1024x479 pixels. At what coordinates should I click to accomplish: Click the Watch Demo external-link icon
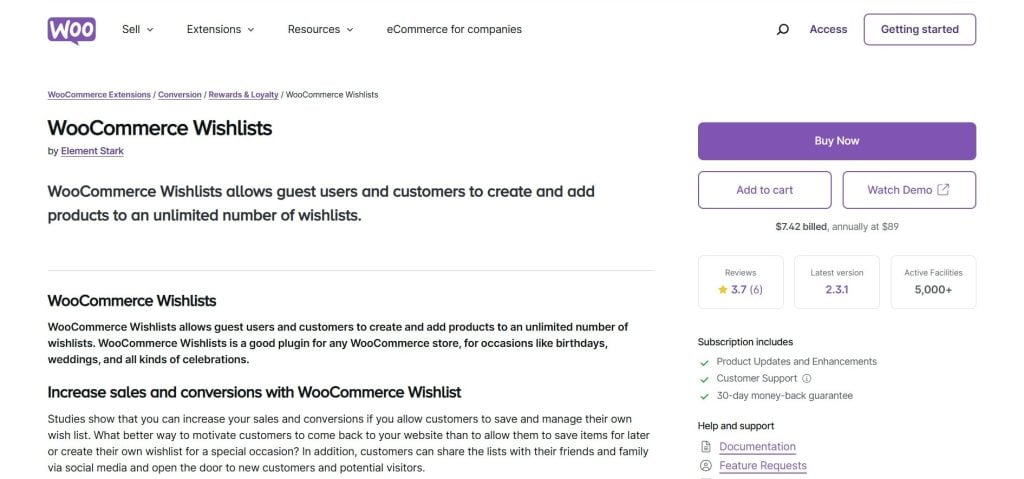tap(942, 190)
